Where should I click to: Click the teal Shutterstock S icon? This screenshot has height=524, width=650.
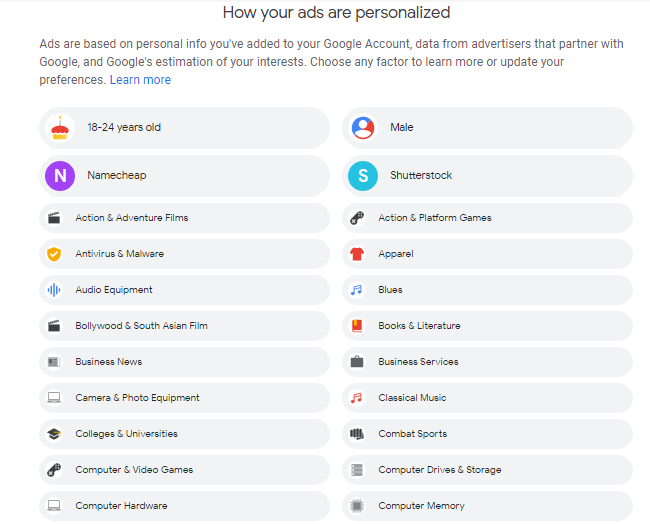[x=363, y=176]
